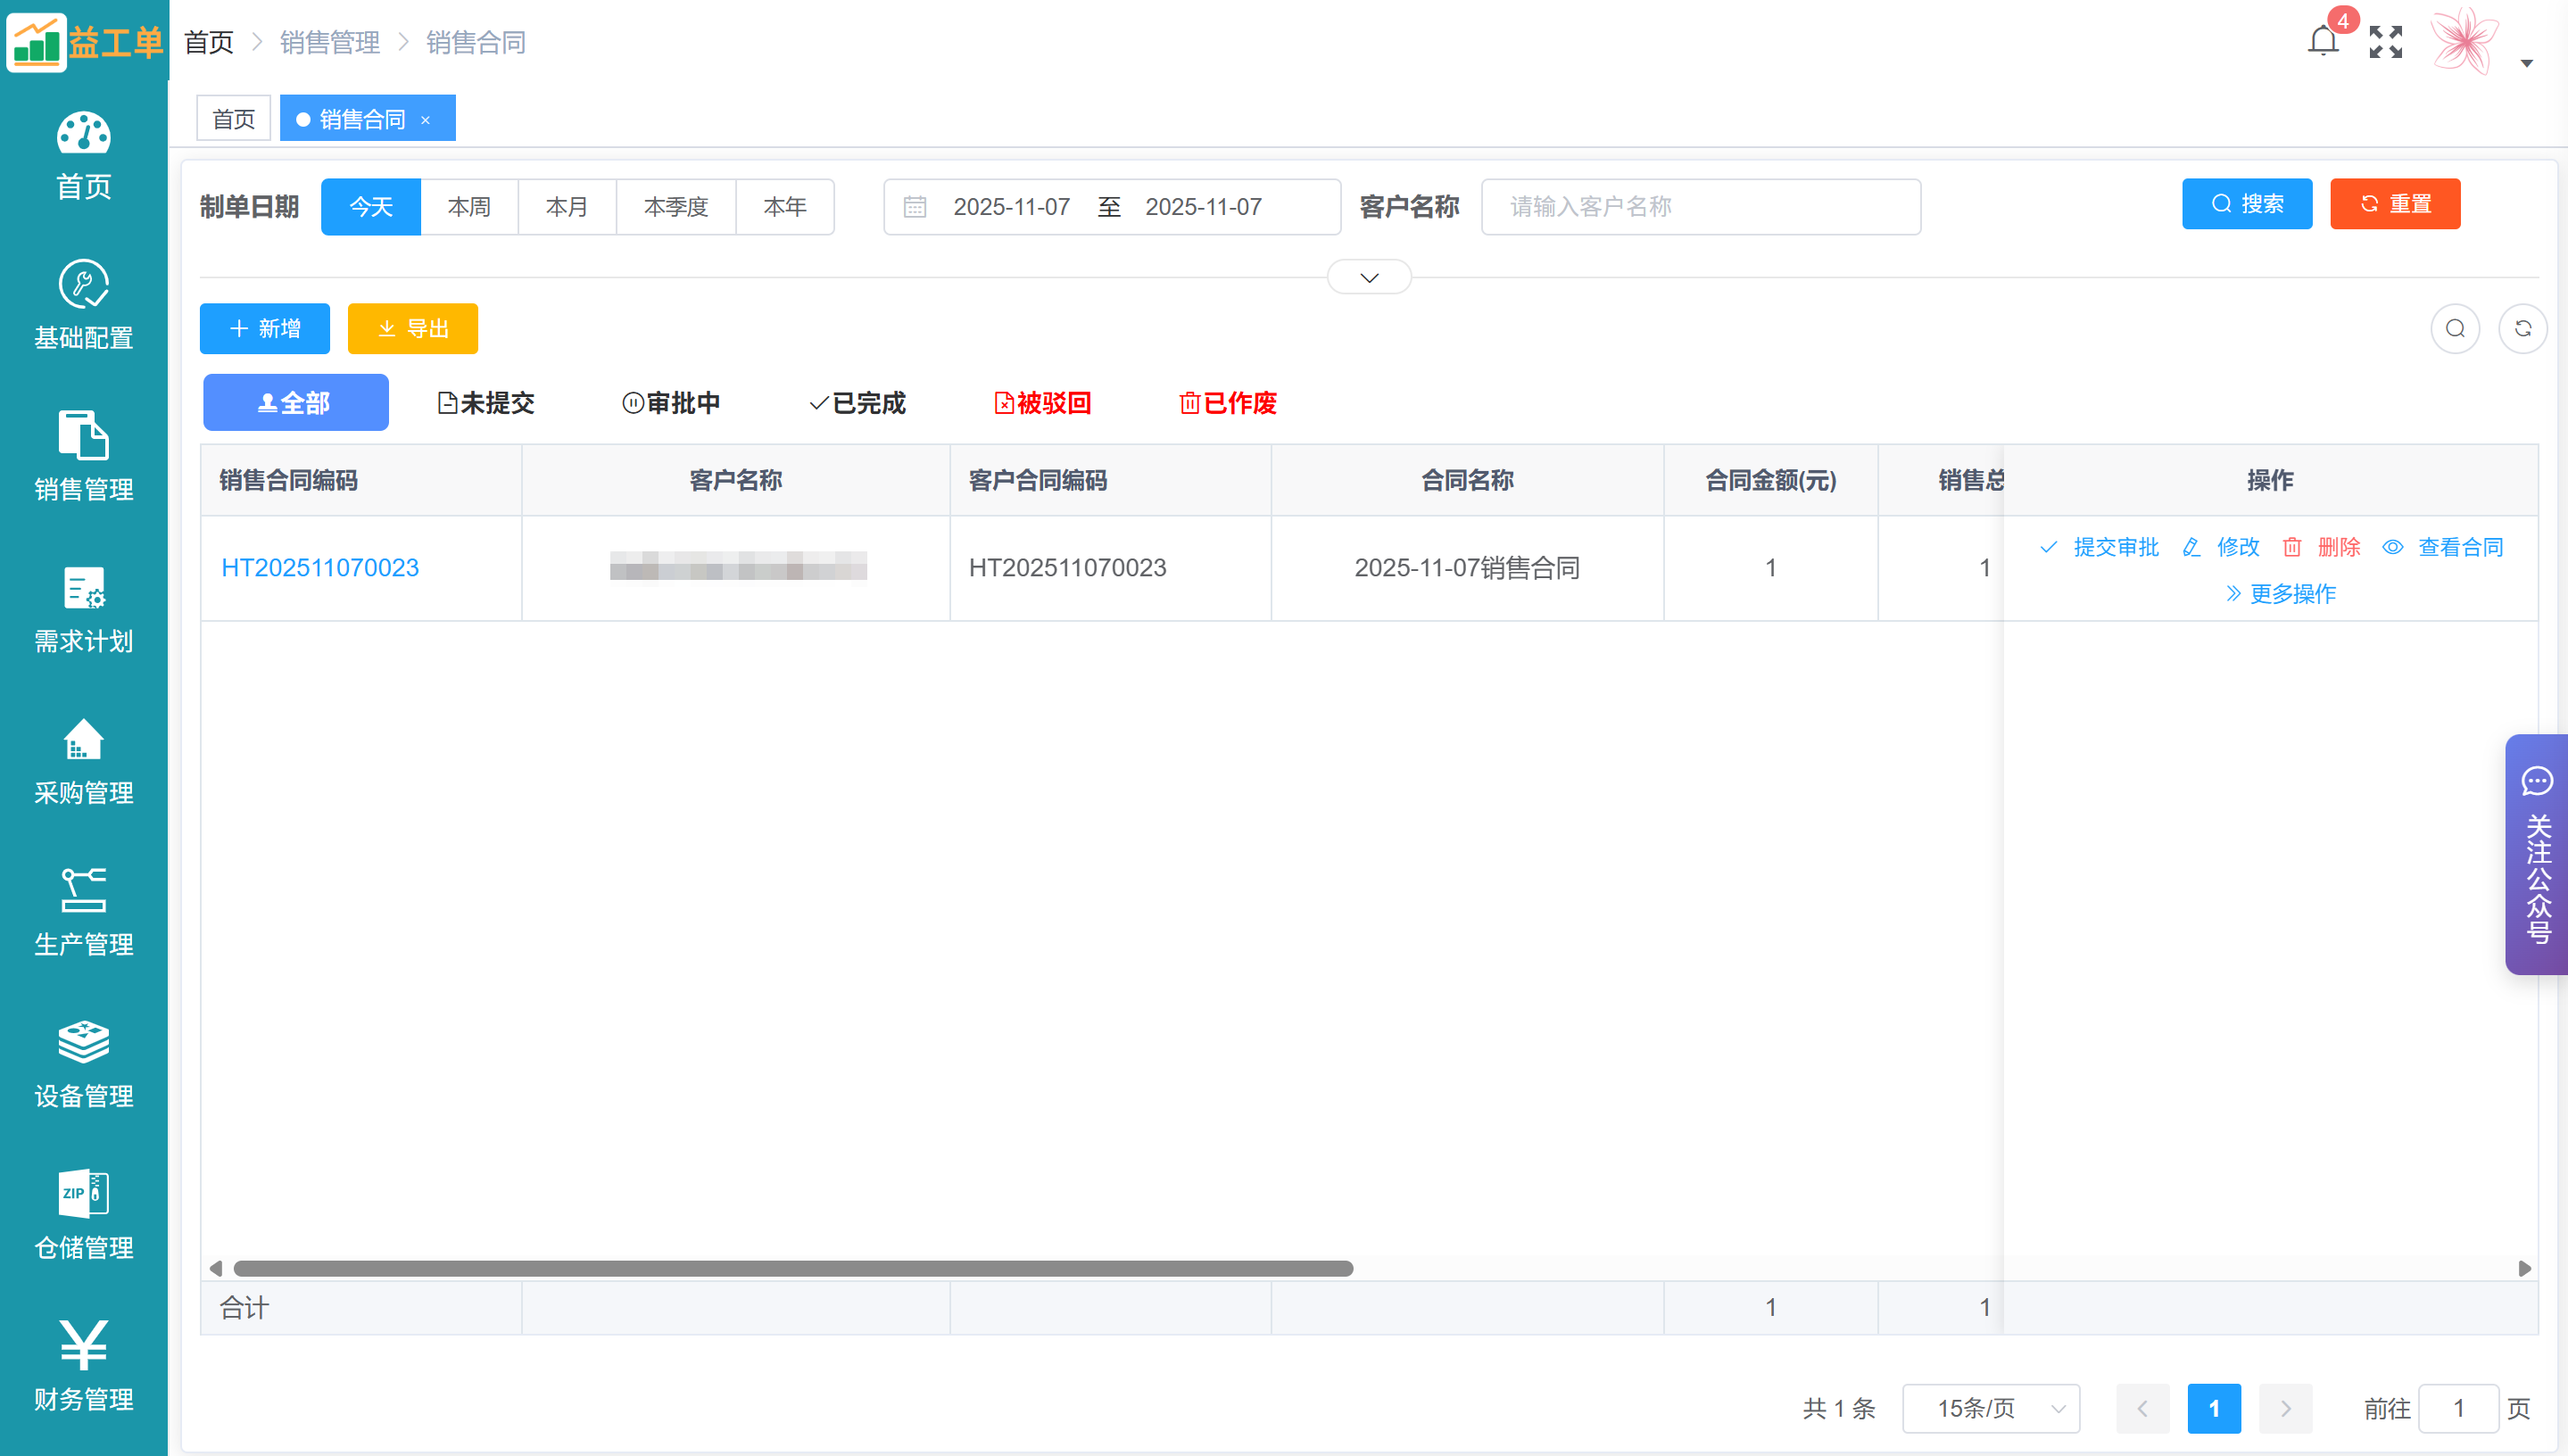
Task: Open the 15条/页 page size dropdown
Action: pos(1990,1408)
